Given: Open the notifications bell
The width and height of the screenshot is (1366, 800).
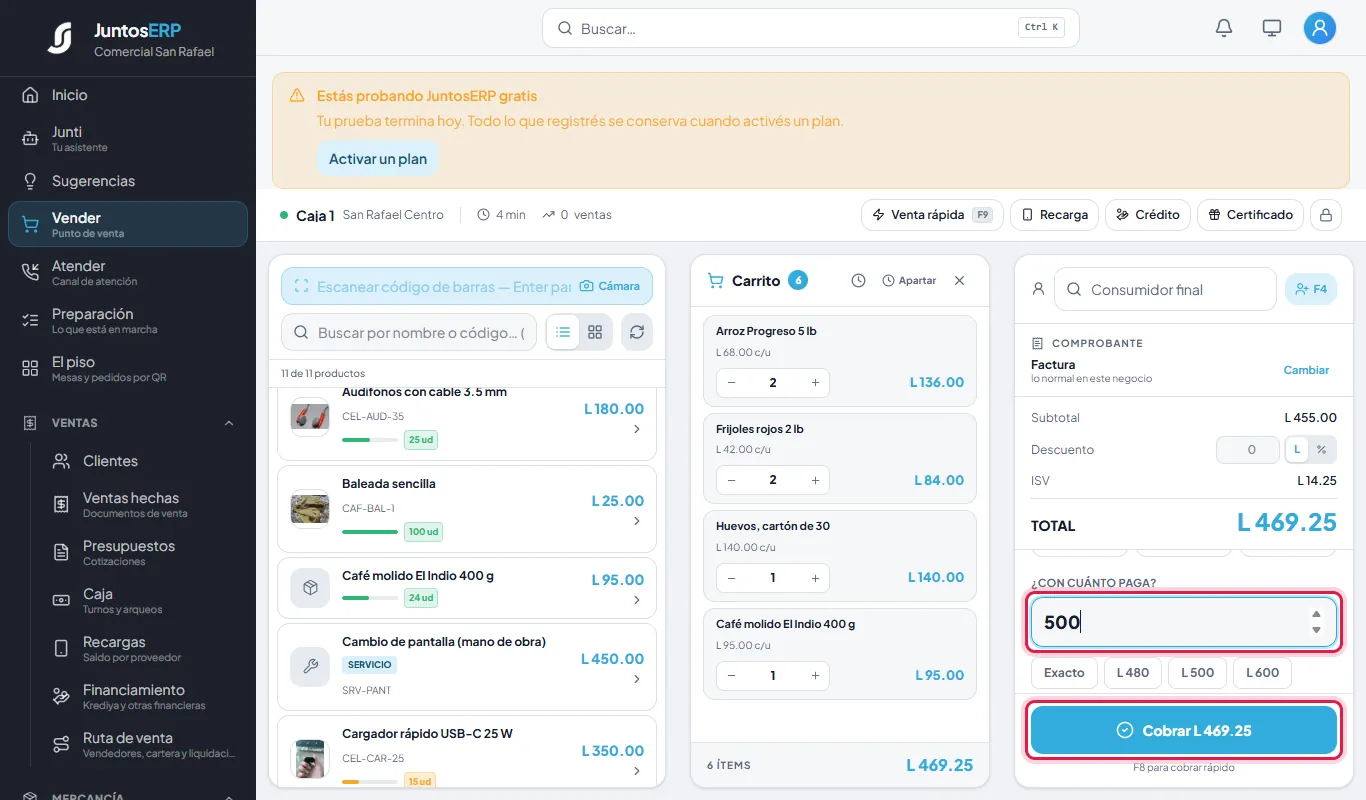Looking at the screenshot, I should pos(1223,28).
